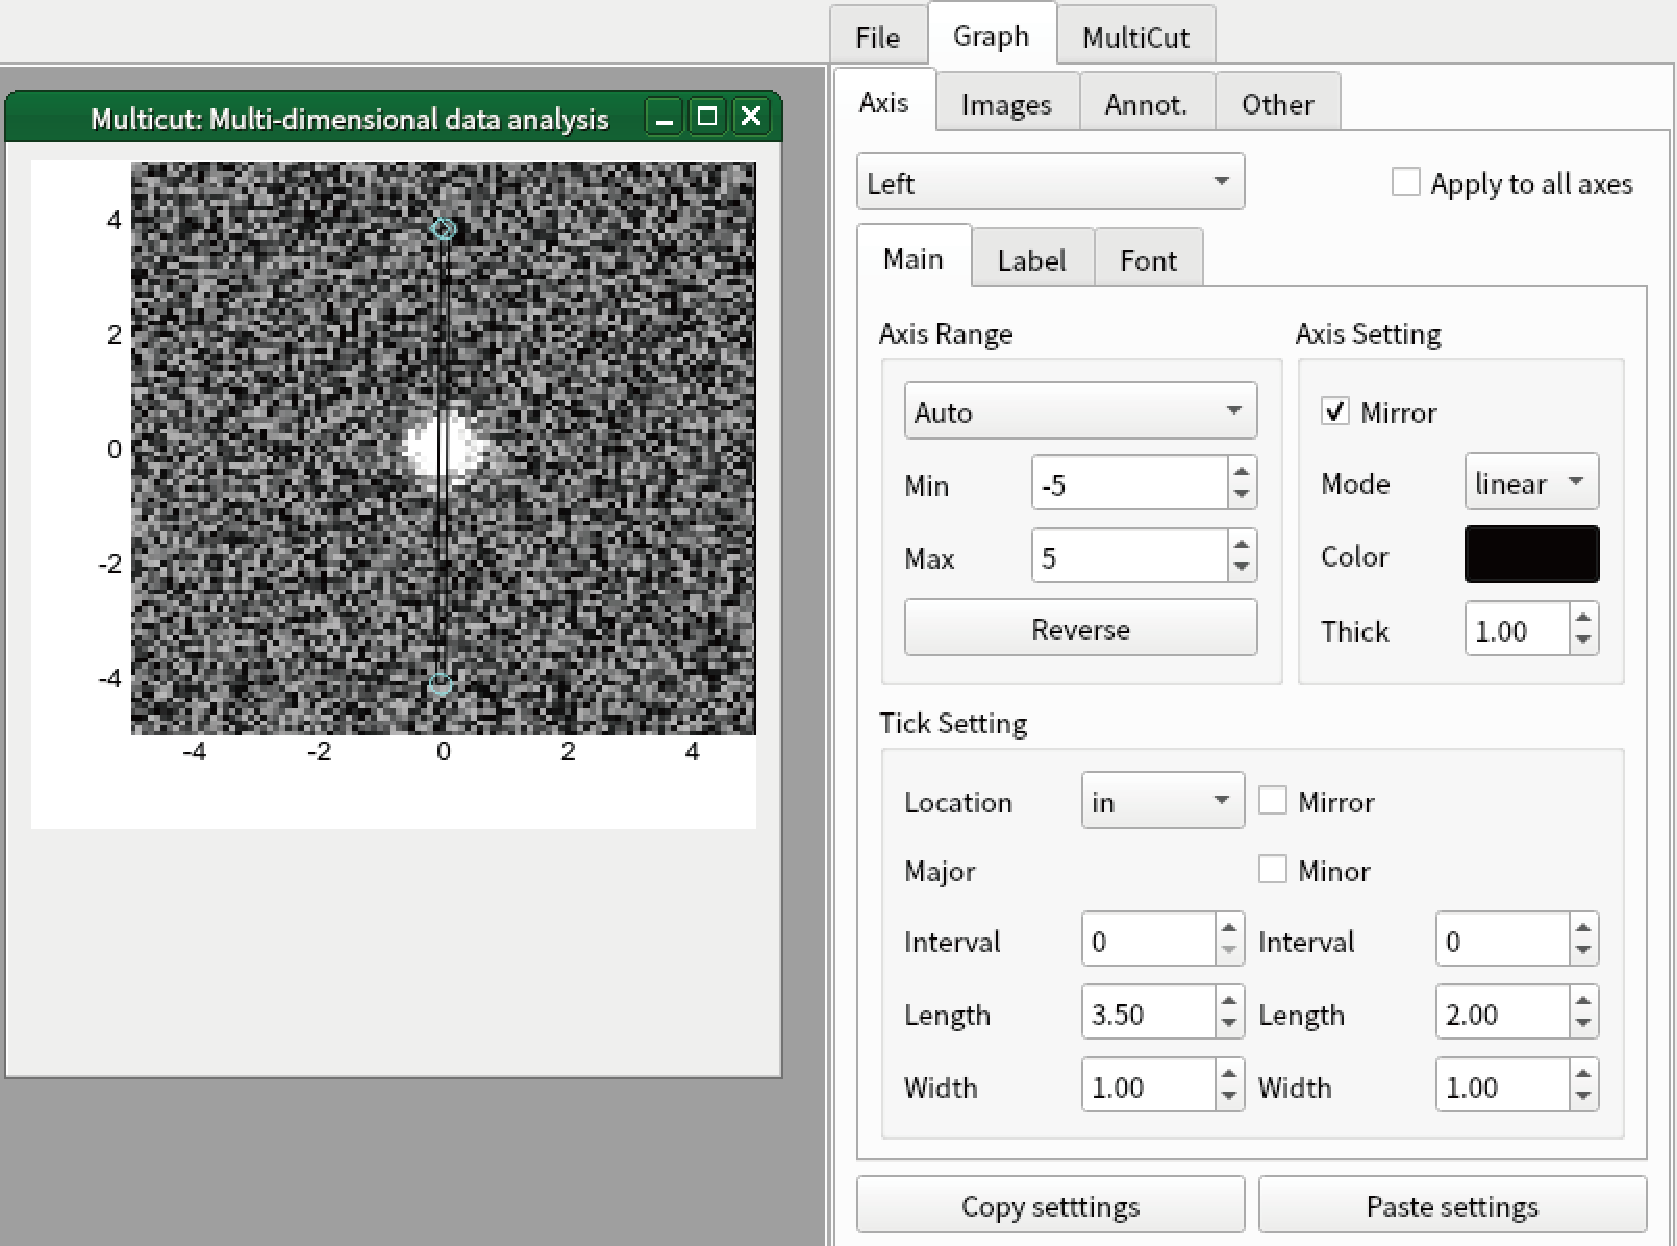Click the Copy setttings button
The height and width of the screenshot is (1246, 1677).
(x=1050, y=1205)
